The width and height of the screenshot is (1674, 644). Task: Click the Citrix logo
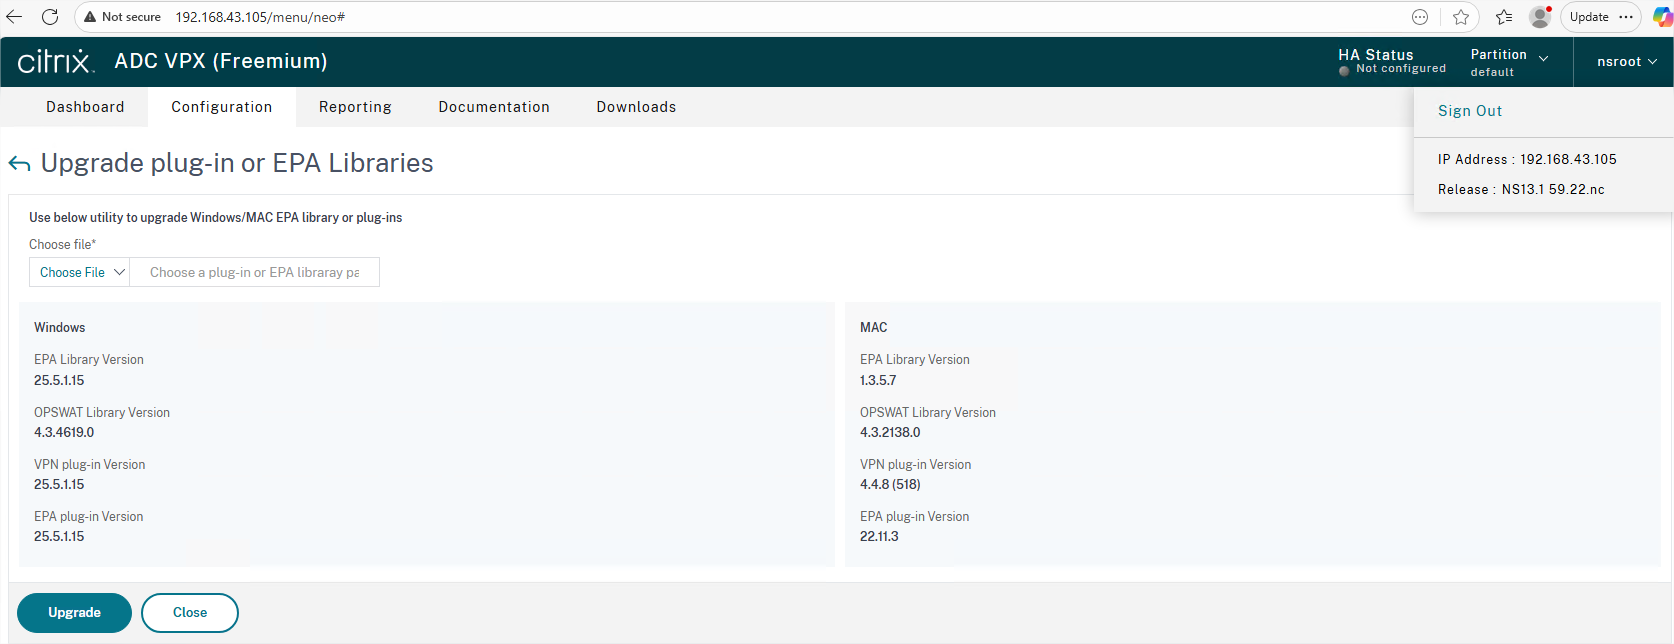click(x=56, y=62)
